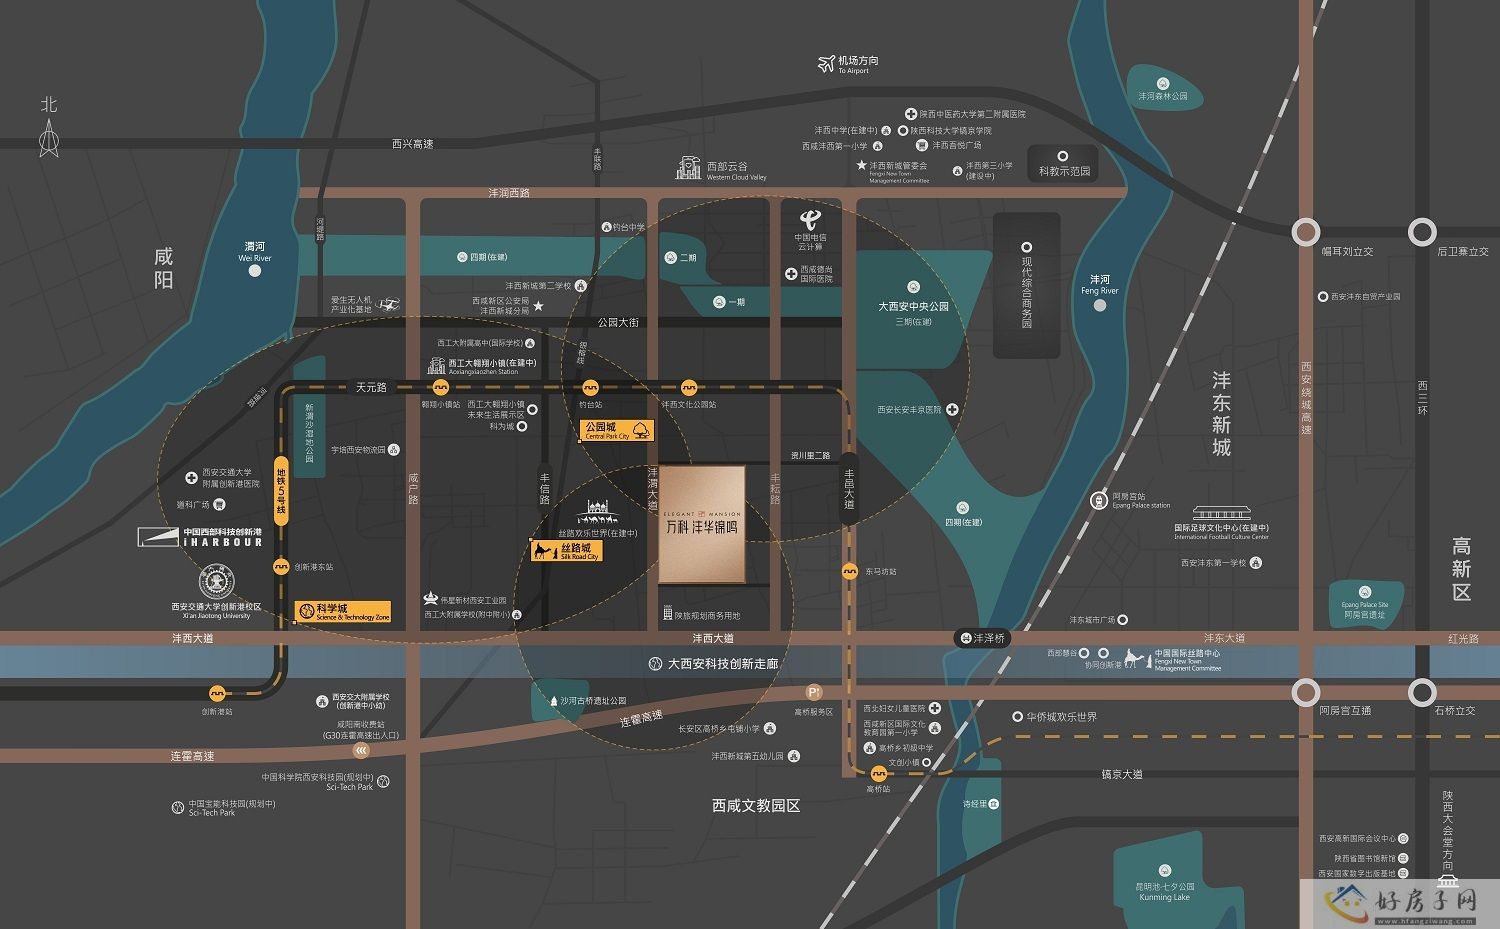Click the 陕西大会堂 building icon

click(1448, 880)
